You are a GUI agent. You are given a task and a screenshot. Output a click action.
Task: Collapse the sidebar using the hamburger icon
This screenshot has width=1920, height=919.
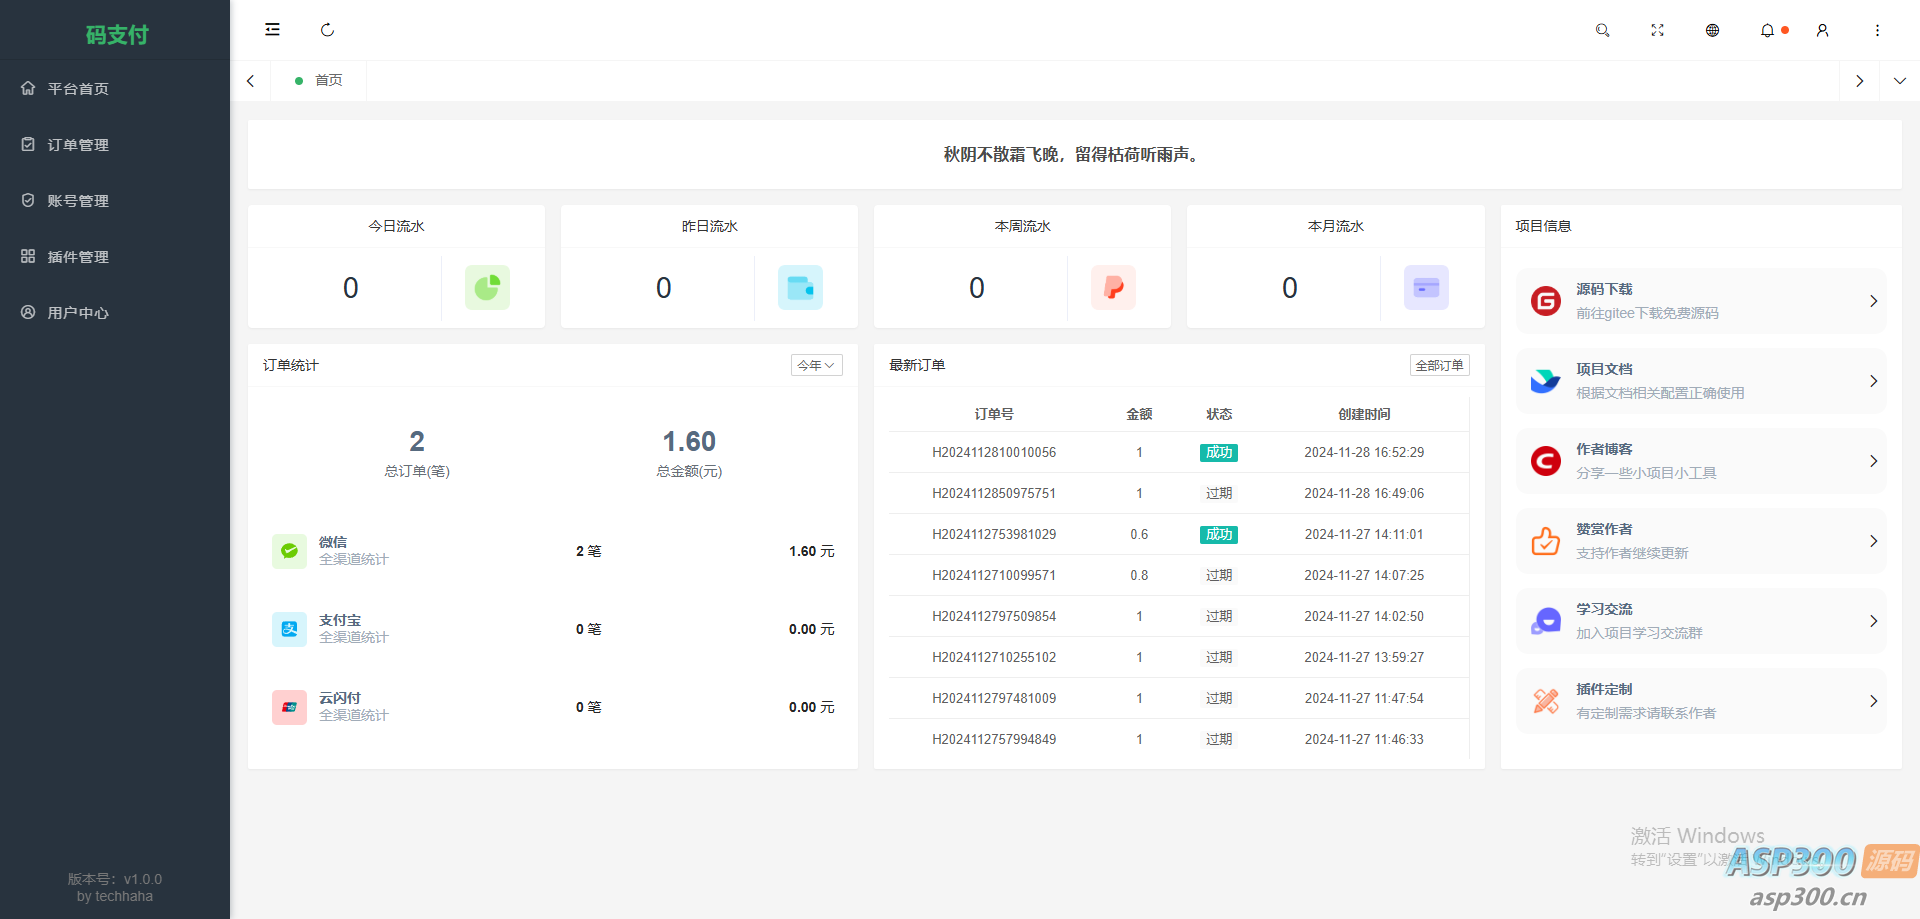272,29
